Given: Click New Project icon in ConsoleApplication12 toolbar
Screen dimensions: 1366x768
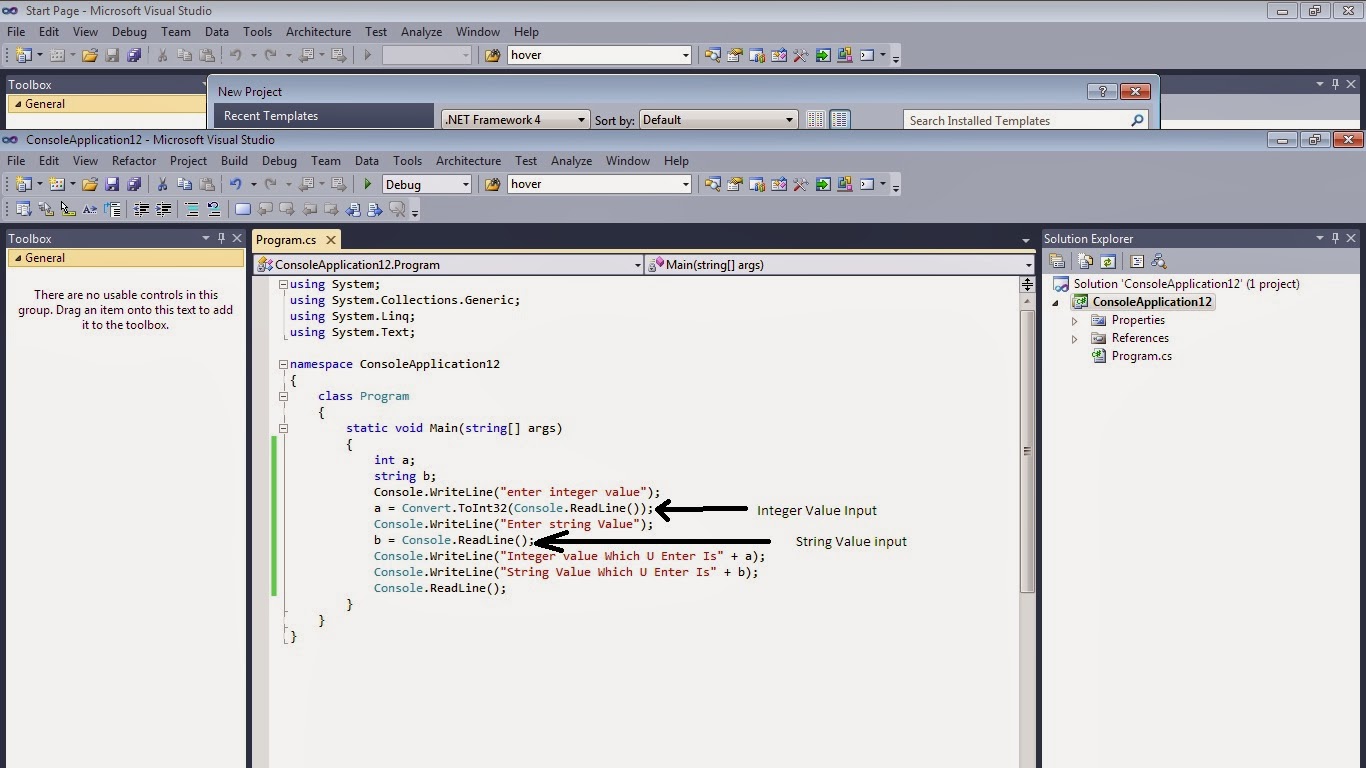Looking at the screenshot, I should (x=24, y=184).
